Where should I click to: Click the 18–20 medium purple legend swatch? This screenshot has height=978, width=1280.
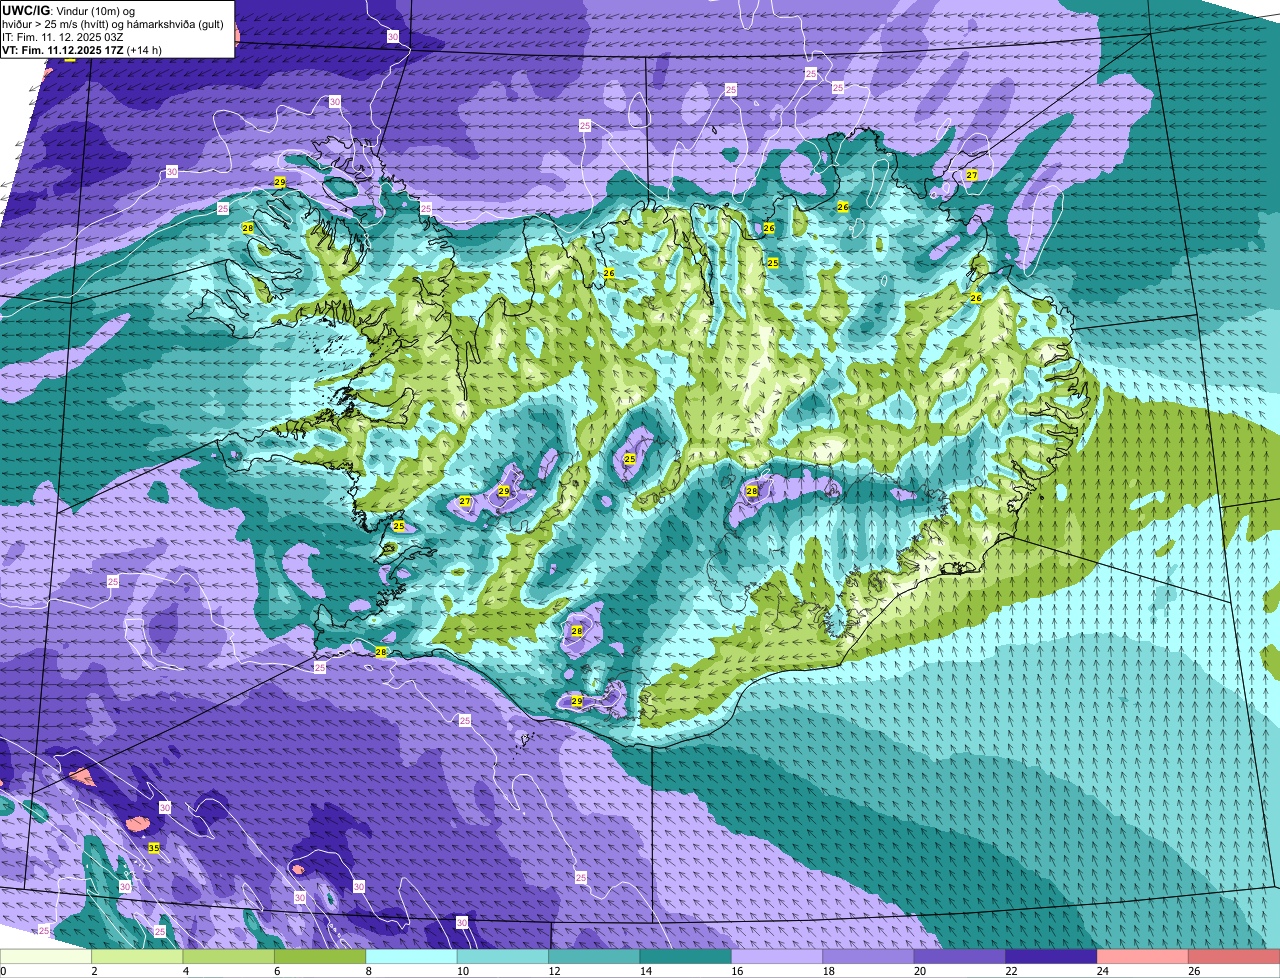point(870,956)
